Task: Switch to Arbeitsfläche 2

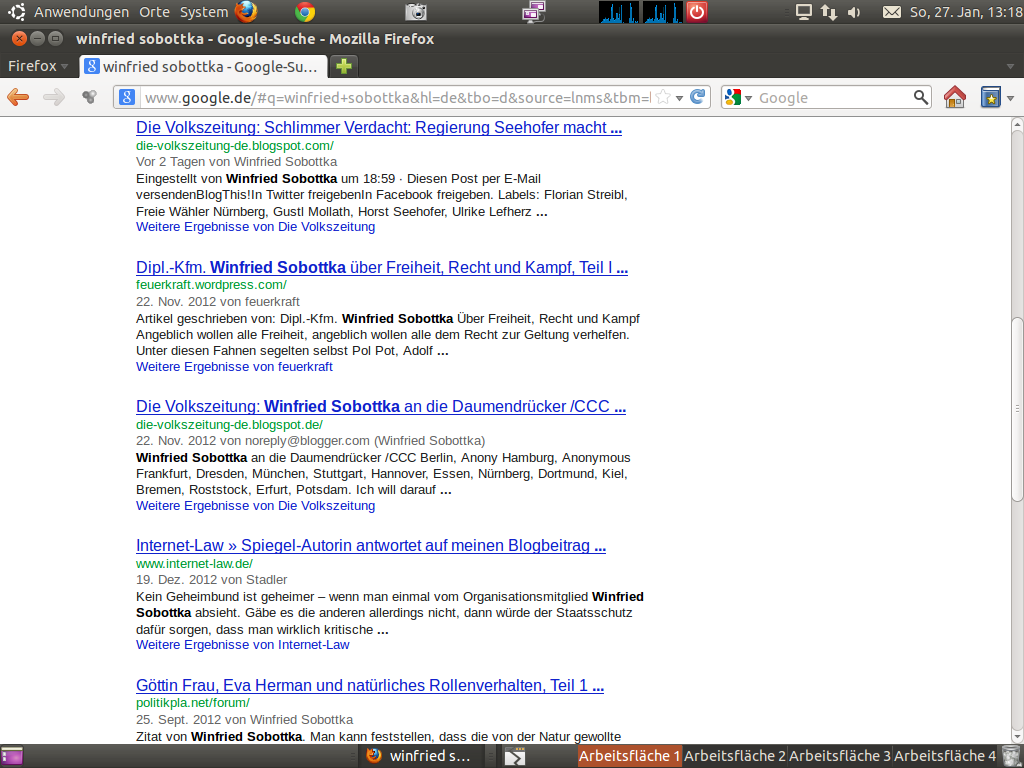Action: coord(735,756)
